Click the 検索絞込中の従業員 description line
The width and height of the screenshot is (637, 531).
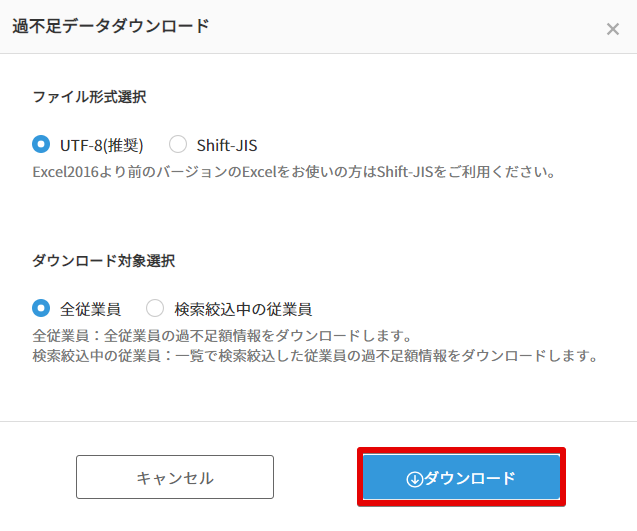click(315, 356)
